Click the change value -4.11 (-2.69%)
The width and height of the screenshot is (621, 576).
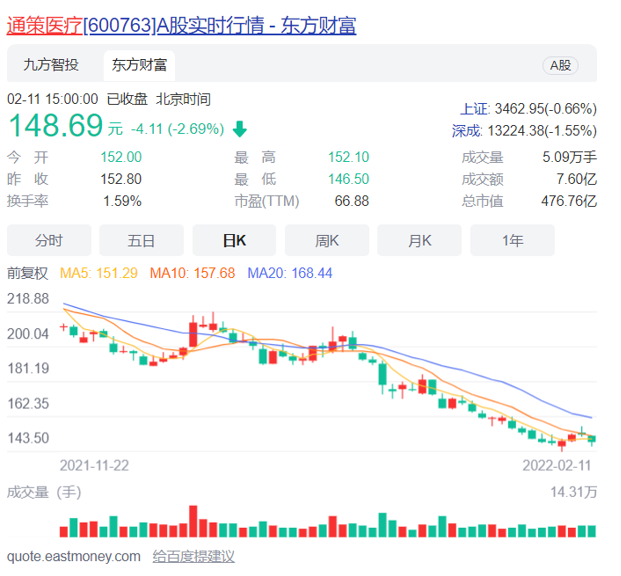(x=177, y=129)
